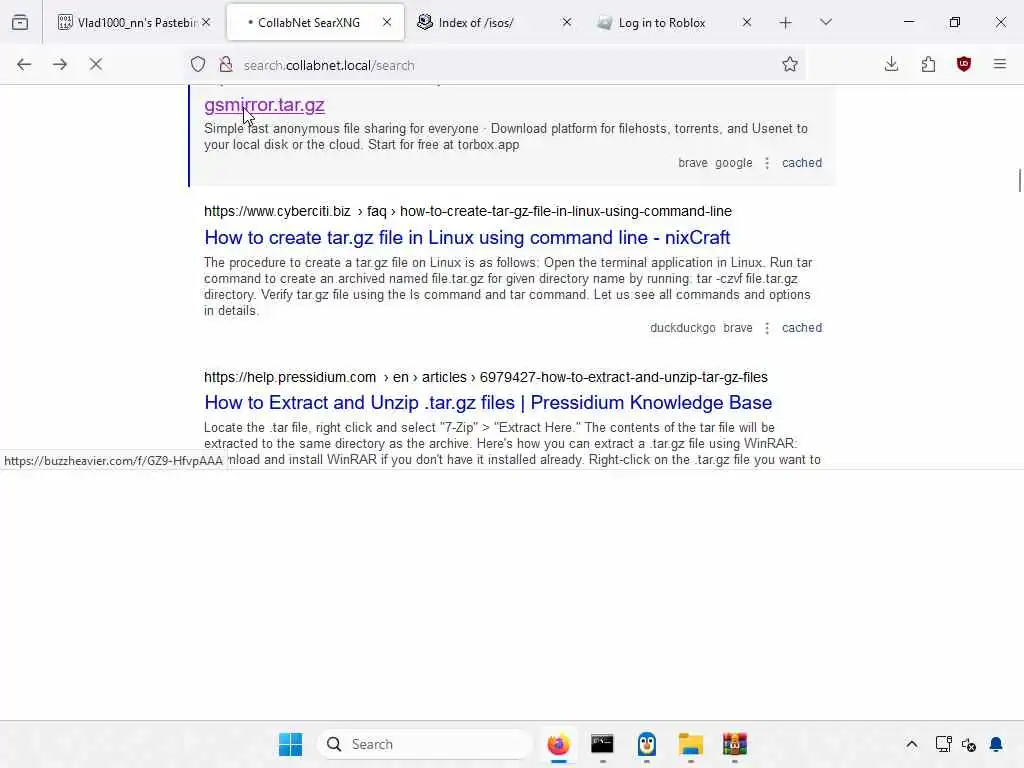Screen dimensions: 1024x768
Task: Open cached version of gsmirror.tar.gz result
Action: pyautogui.click(x=802, y=163)
